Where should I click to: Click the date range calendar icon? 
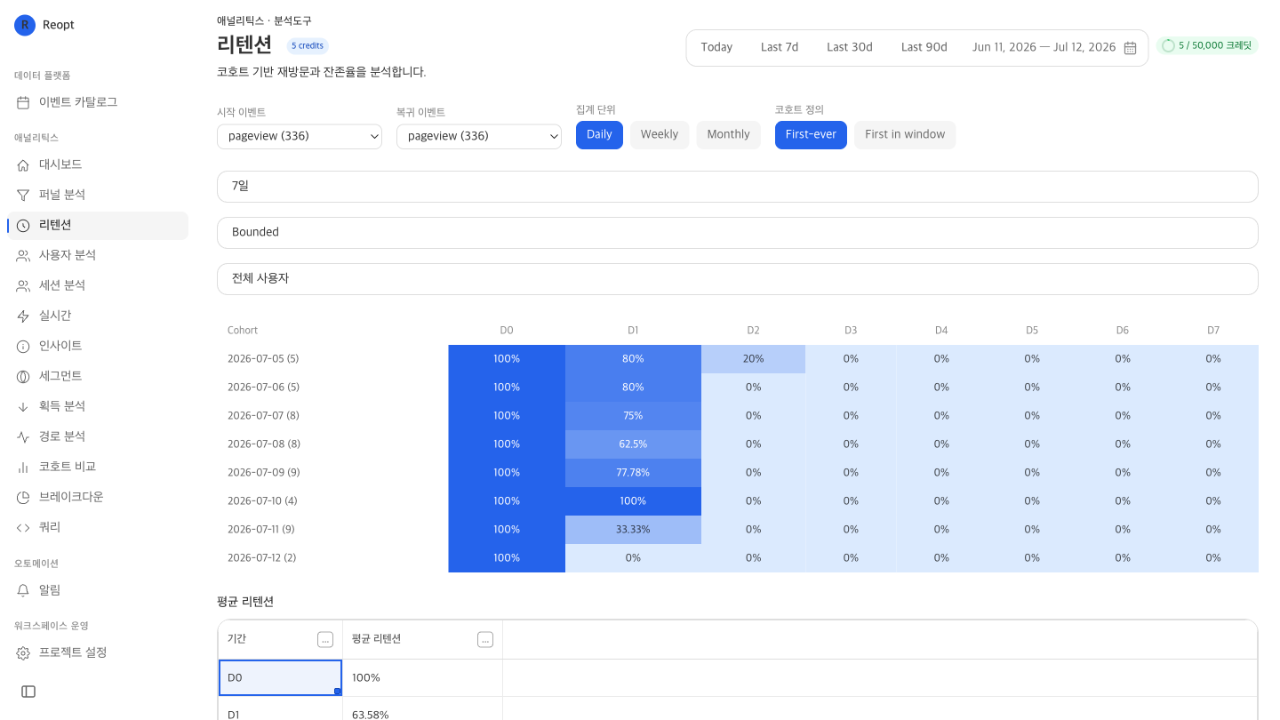pos(1130,48)
